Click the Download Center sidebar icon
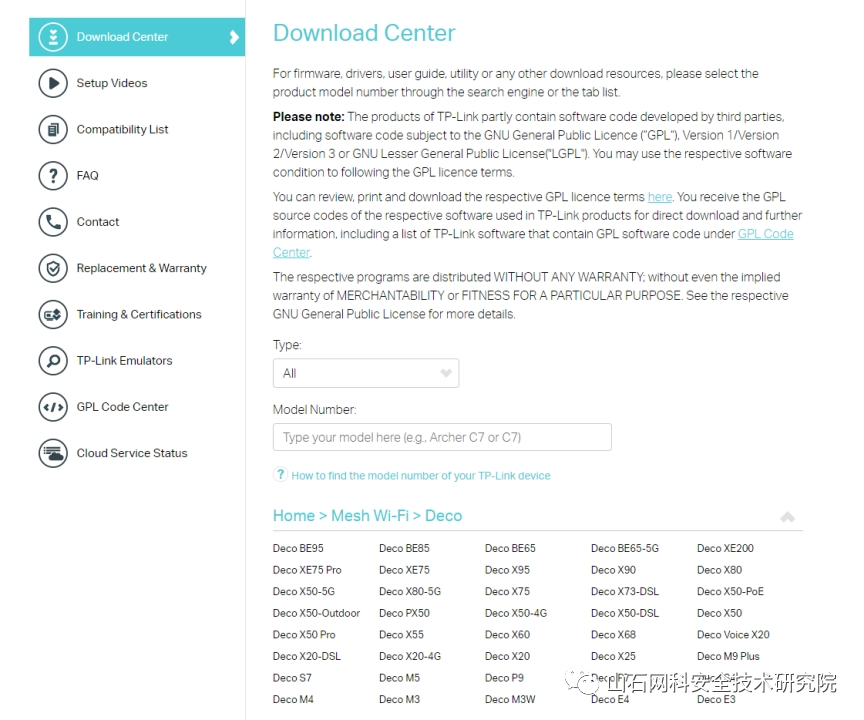This screenshot has height=720, width=864. [53, 37]
